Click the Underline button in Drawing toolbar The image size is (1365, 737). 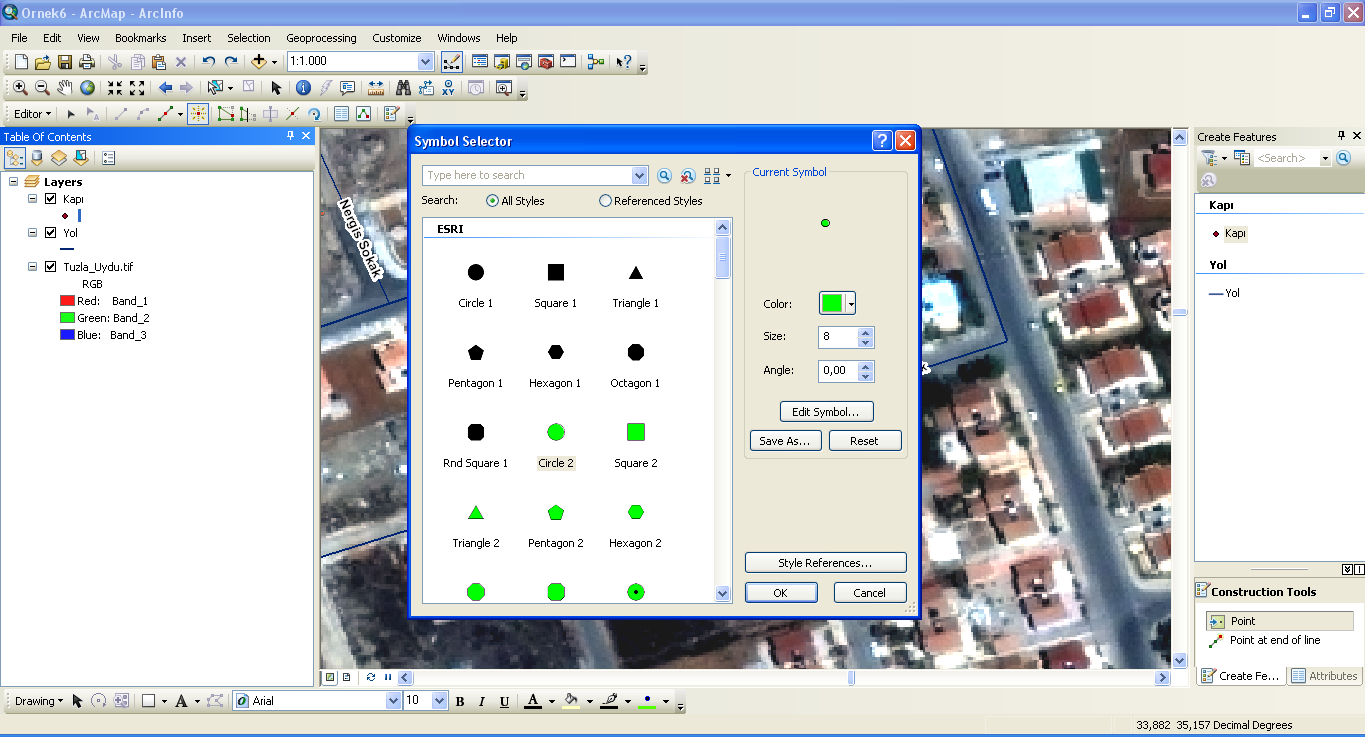point(504,701)
